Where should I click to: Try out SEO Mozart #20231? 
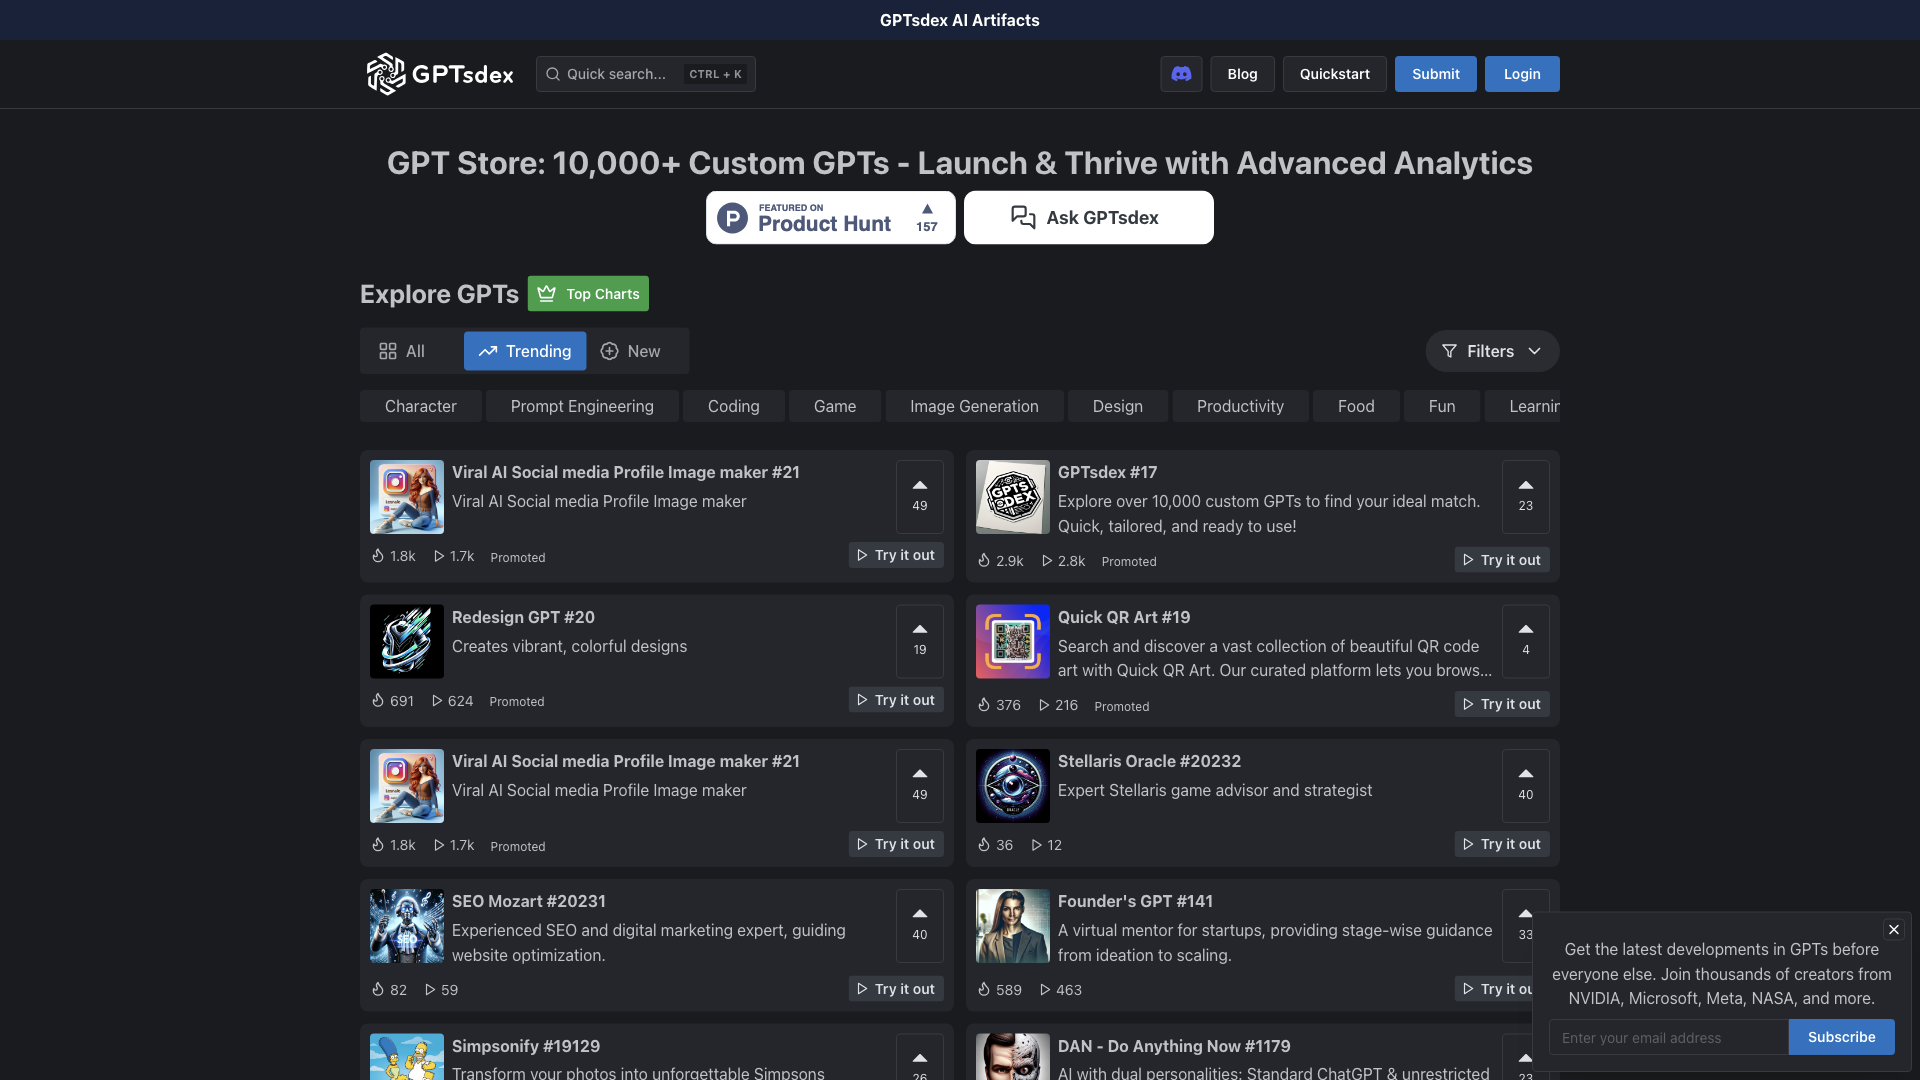pos(895,988)
